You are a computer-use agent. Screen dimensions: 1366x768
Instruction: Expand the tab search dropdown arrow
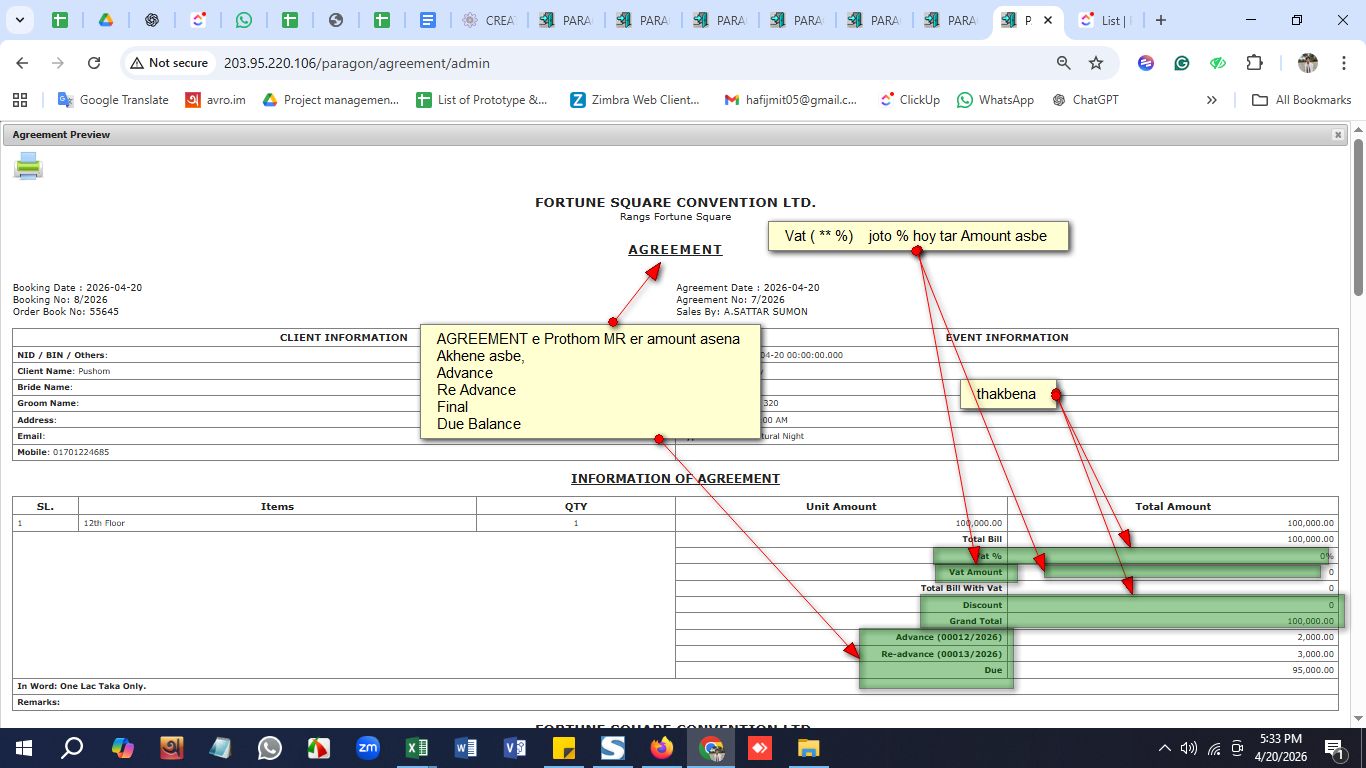pos(21,20)
